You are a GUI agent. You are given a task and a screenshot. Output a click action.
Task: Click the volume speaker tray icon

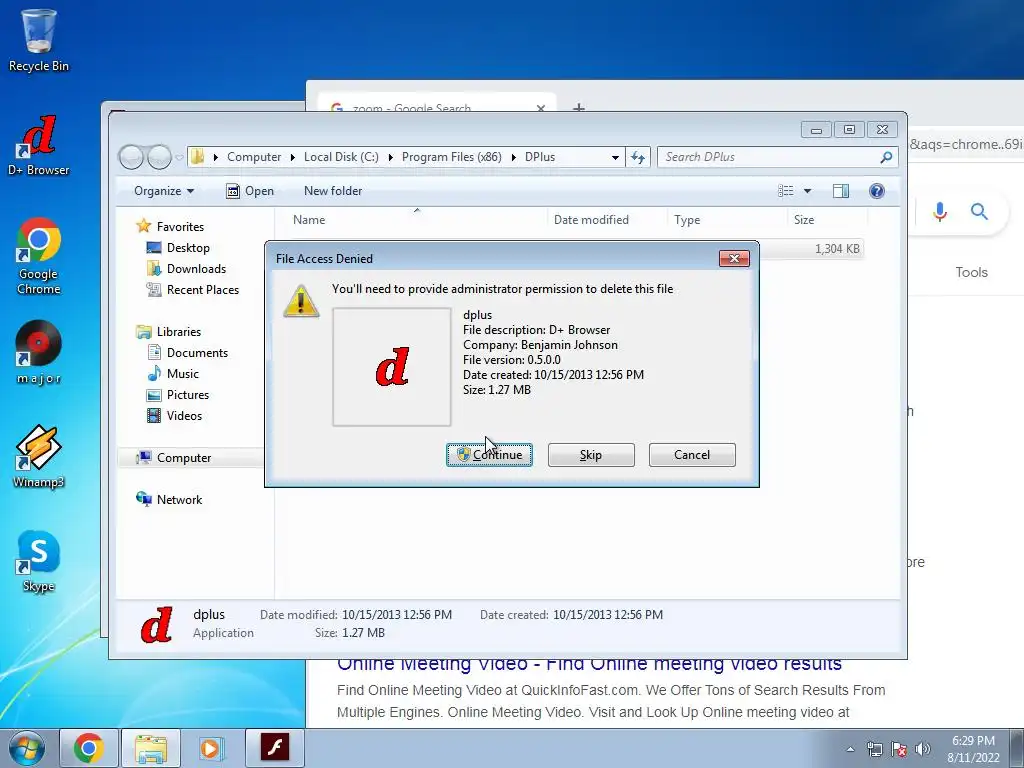(x=923, y=749)
